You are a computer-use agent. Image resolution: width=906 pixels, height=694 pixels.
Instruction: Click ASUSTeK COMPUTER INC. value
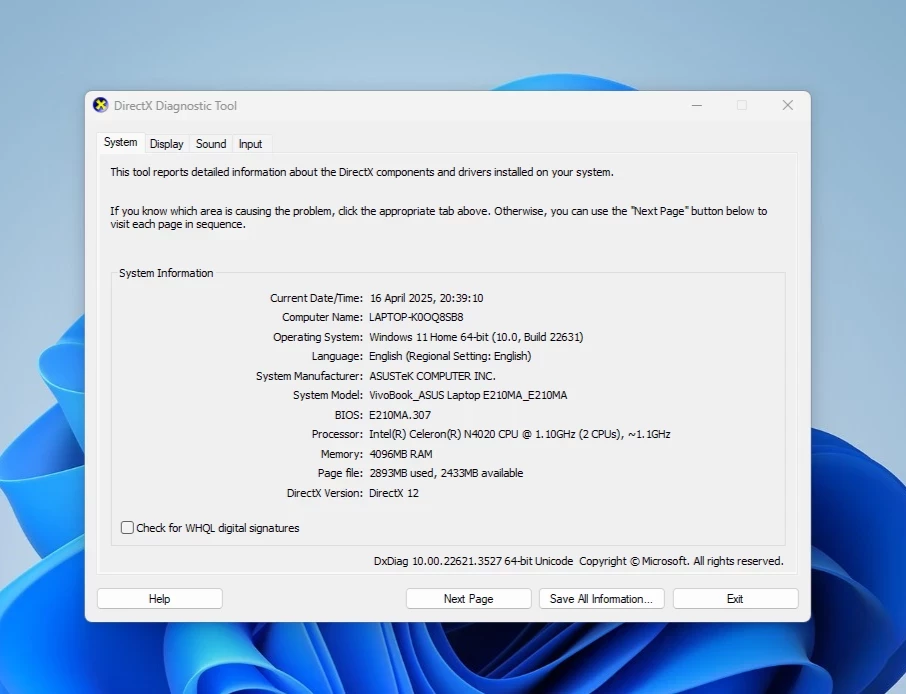pyautogui.click(x=432, y=376)
